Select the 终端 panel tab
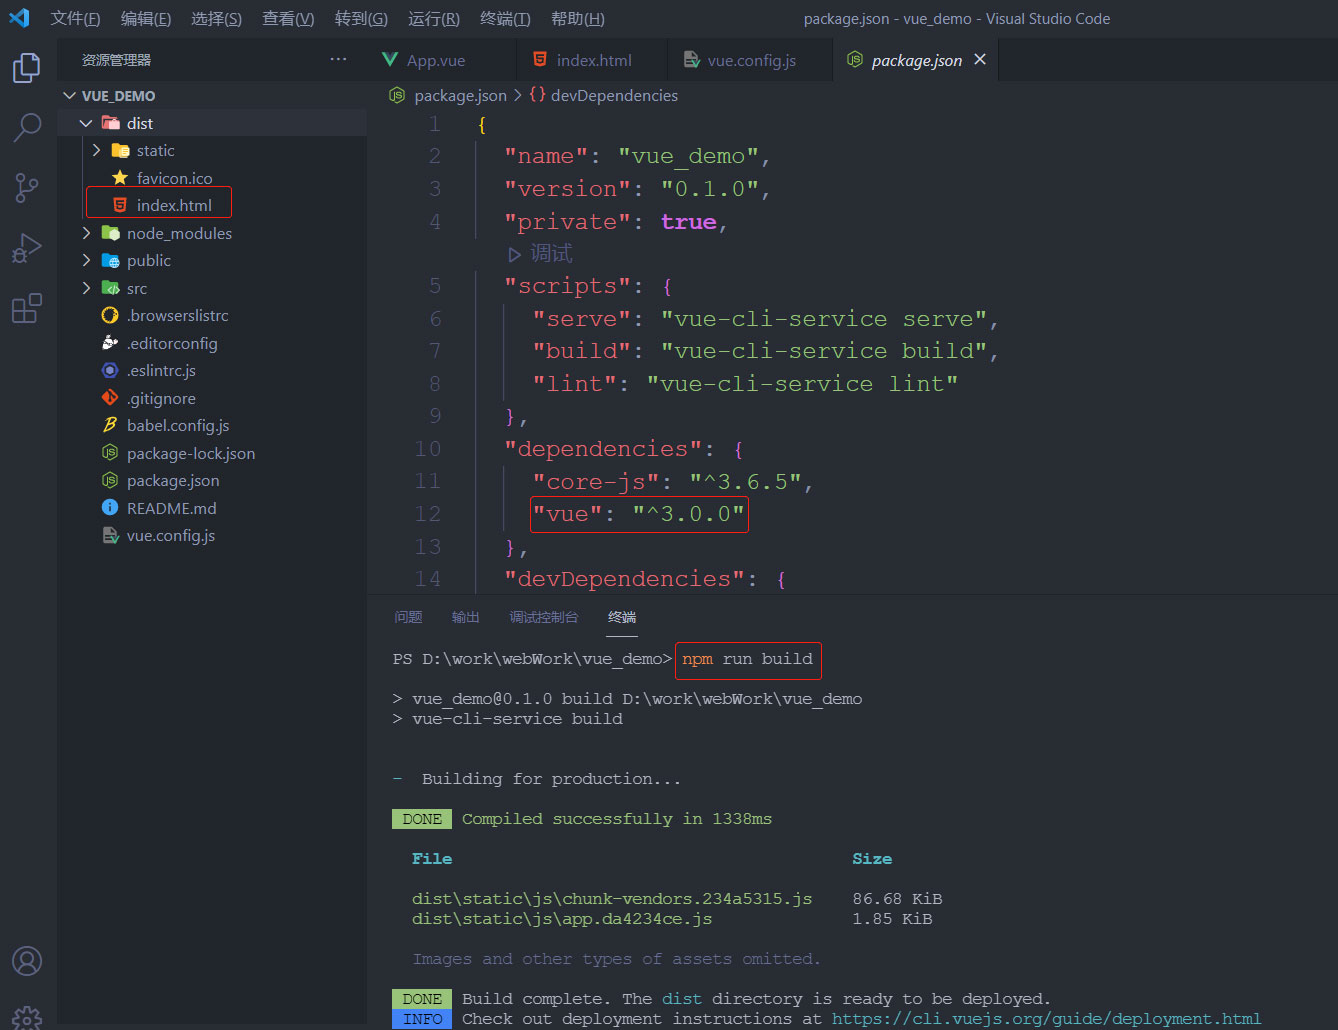Viewport: 1338px width, 1030px height. [x=622, y=617]
